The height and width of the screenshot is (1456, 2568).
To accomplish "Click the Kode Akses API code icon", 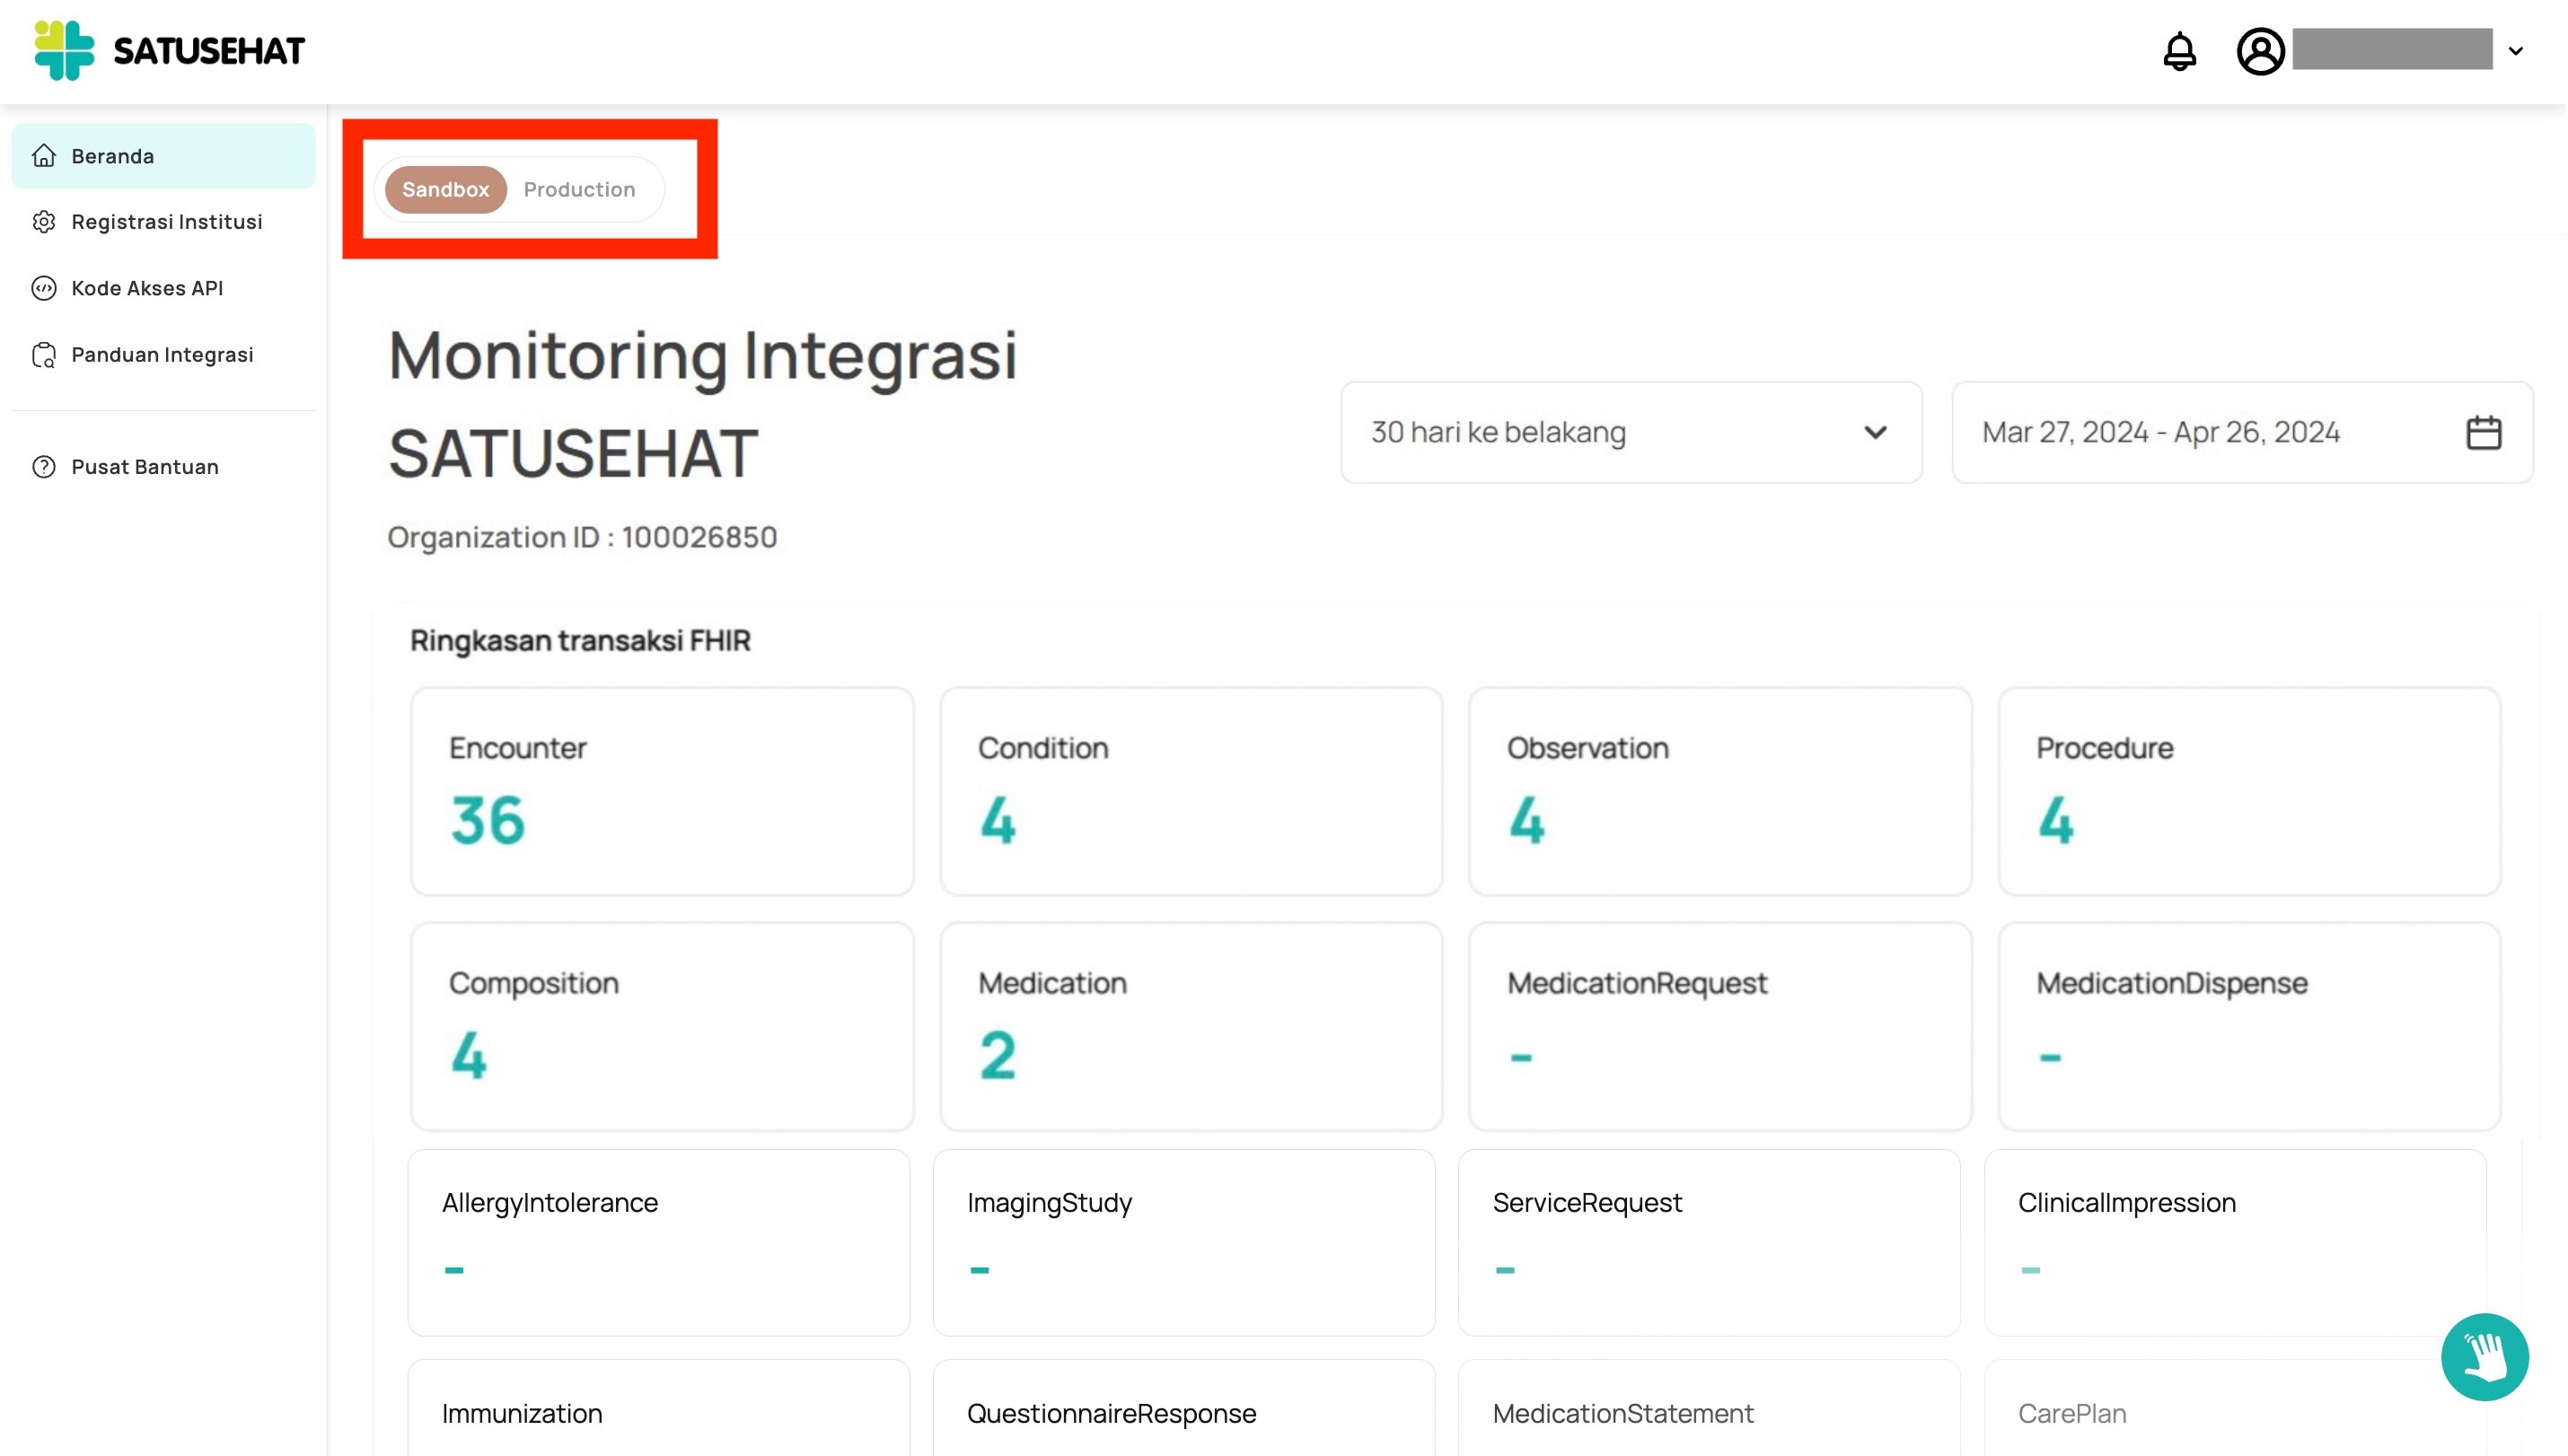I will [x=44, y=288].
